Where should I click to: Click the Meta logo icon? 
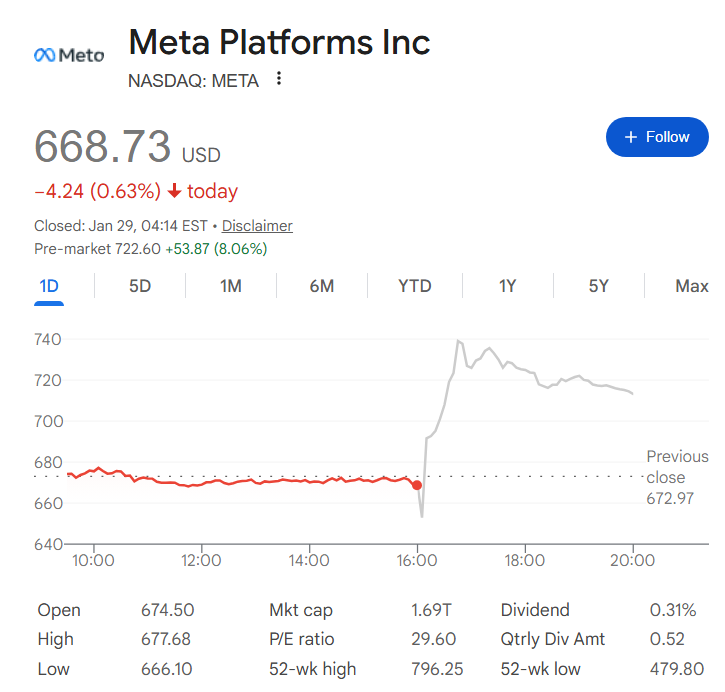pos(68,54)
